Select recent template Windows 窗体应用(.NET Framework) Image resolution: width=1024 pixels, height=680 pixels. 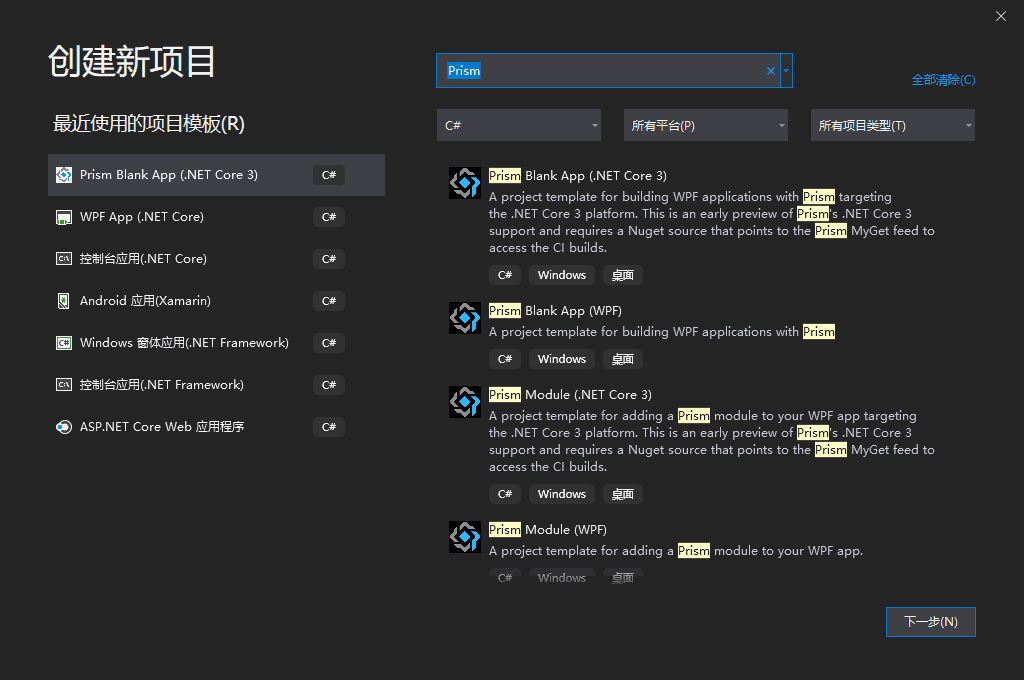click(216, 343)
